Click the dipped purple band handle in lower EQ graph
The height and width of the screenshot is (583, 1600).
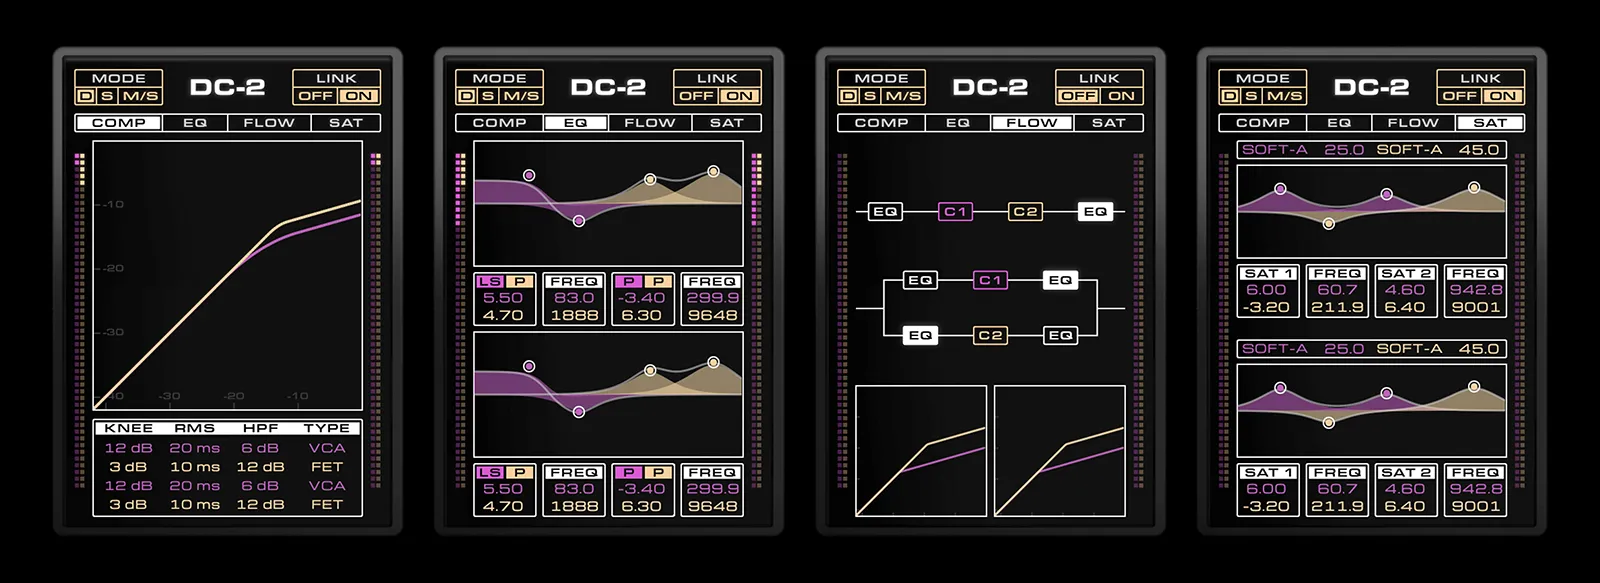pyautogui.click(x=578, y=412)
